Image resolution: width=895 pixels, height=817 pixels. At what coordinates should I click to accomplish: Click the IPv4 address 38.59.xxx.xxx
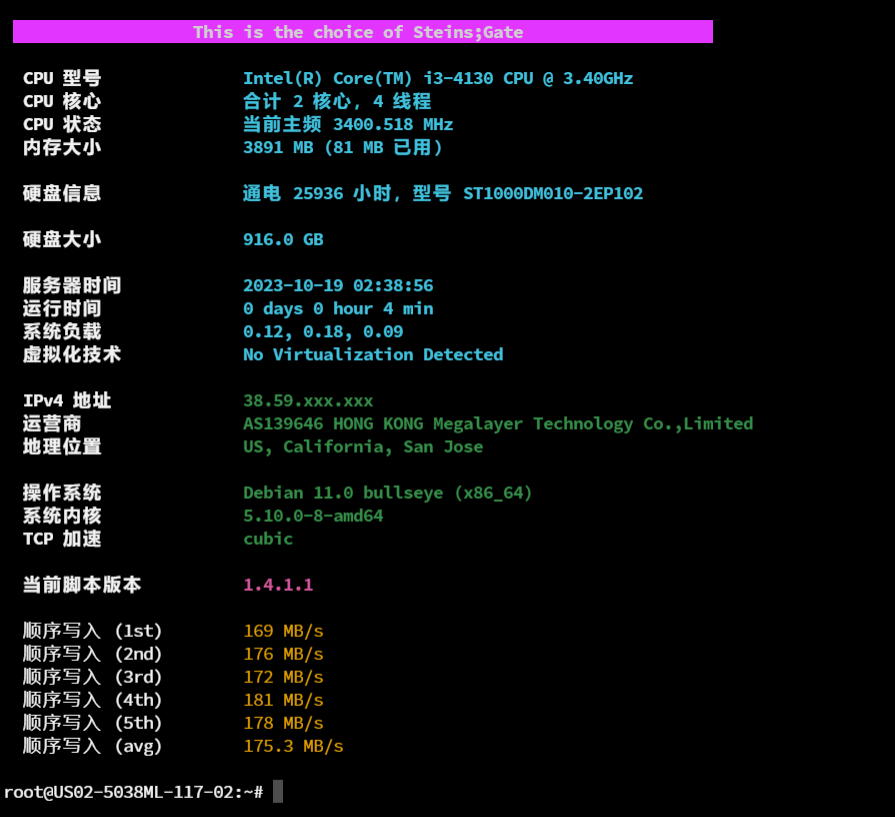coord(308,400)
